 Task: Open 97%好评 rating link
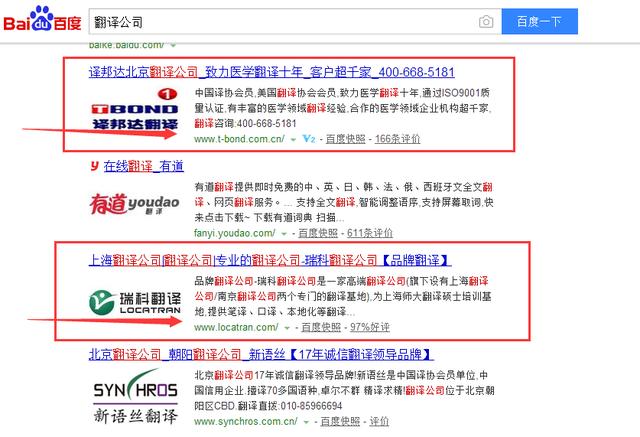point(370,327)
